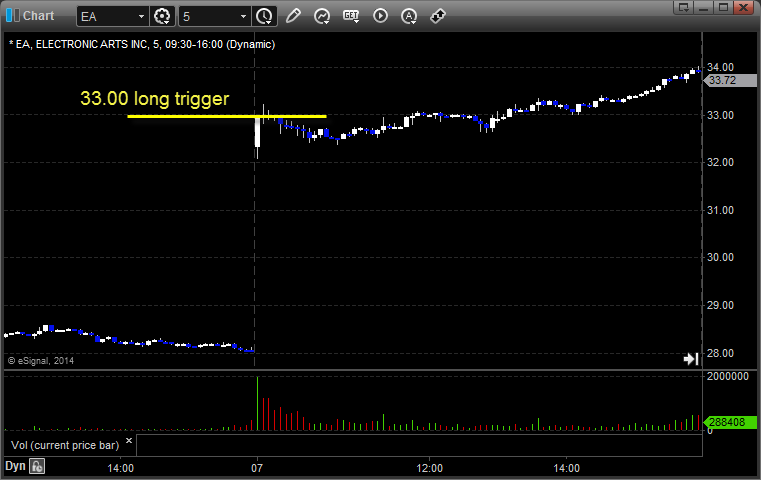761x480 pixels.
Task: Click the Dyn scaling label
Action: coord(15,466)
